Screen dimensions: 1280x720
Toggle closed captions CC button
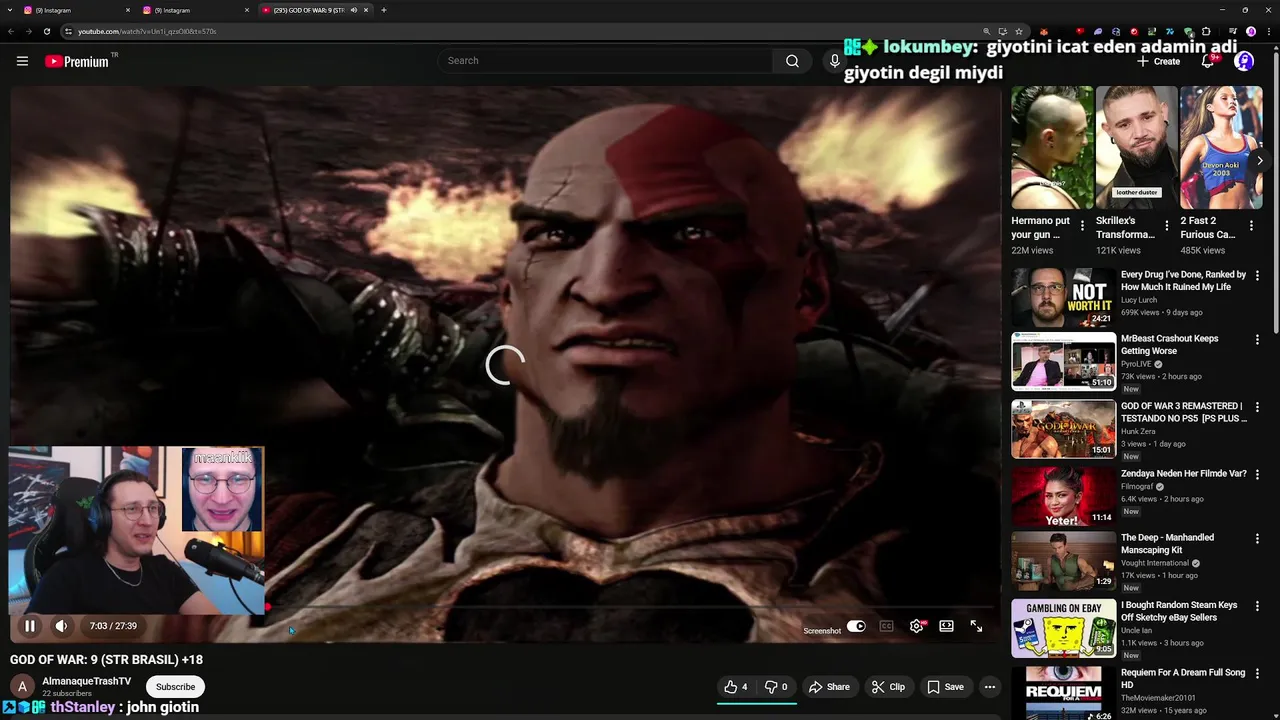click(886, 626)
